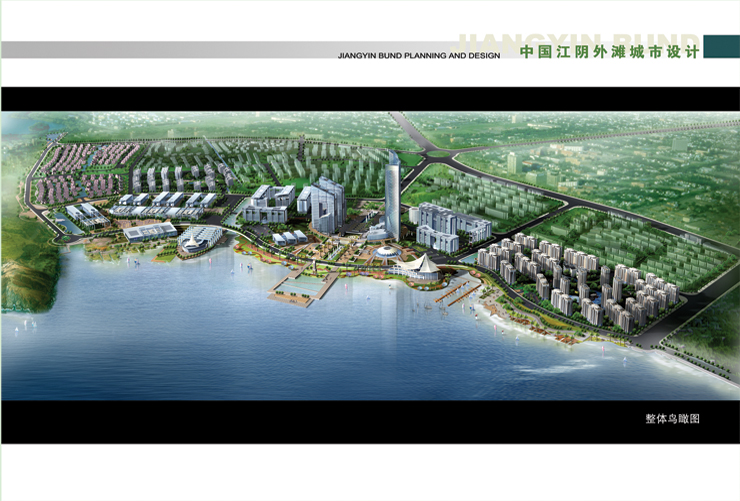Click the caption "整体鸟瞰图"
The height and width of the screenshot is (501, 740).
pyautogui.click(x=673, y=419)
